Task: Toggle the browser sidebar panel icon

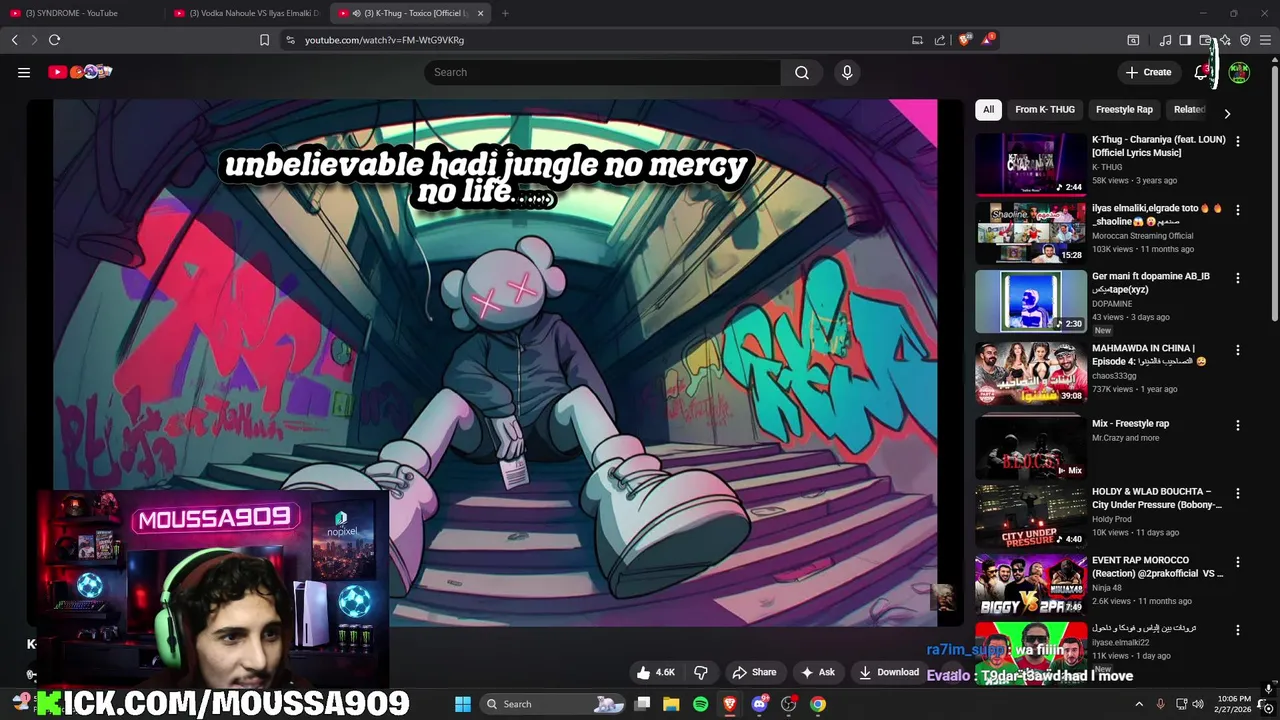Action: point(1185,40)
